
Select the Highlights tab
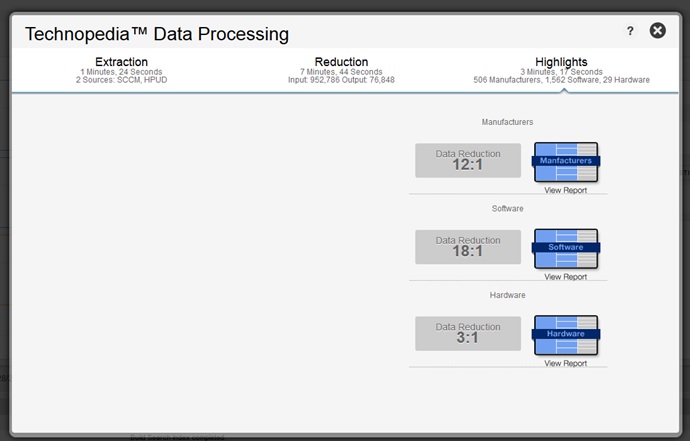point(561,62)
